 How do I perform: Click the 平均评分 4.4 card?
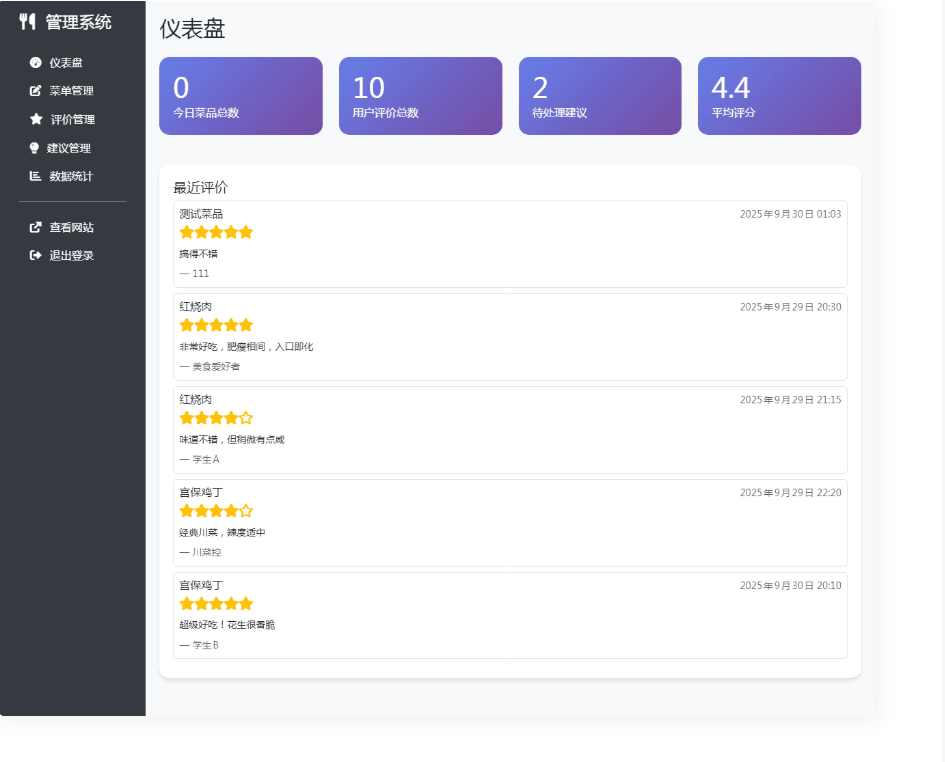tap(779, 96)
